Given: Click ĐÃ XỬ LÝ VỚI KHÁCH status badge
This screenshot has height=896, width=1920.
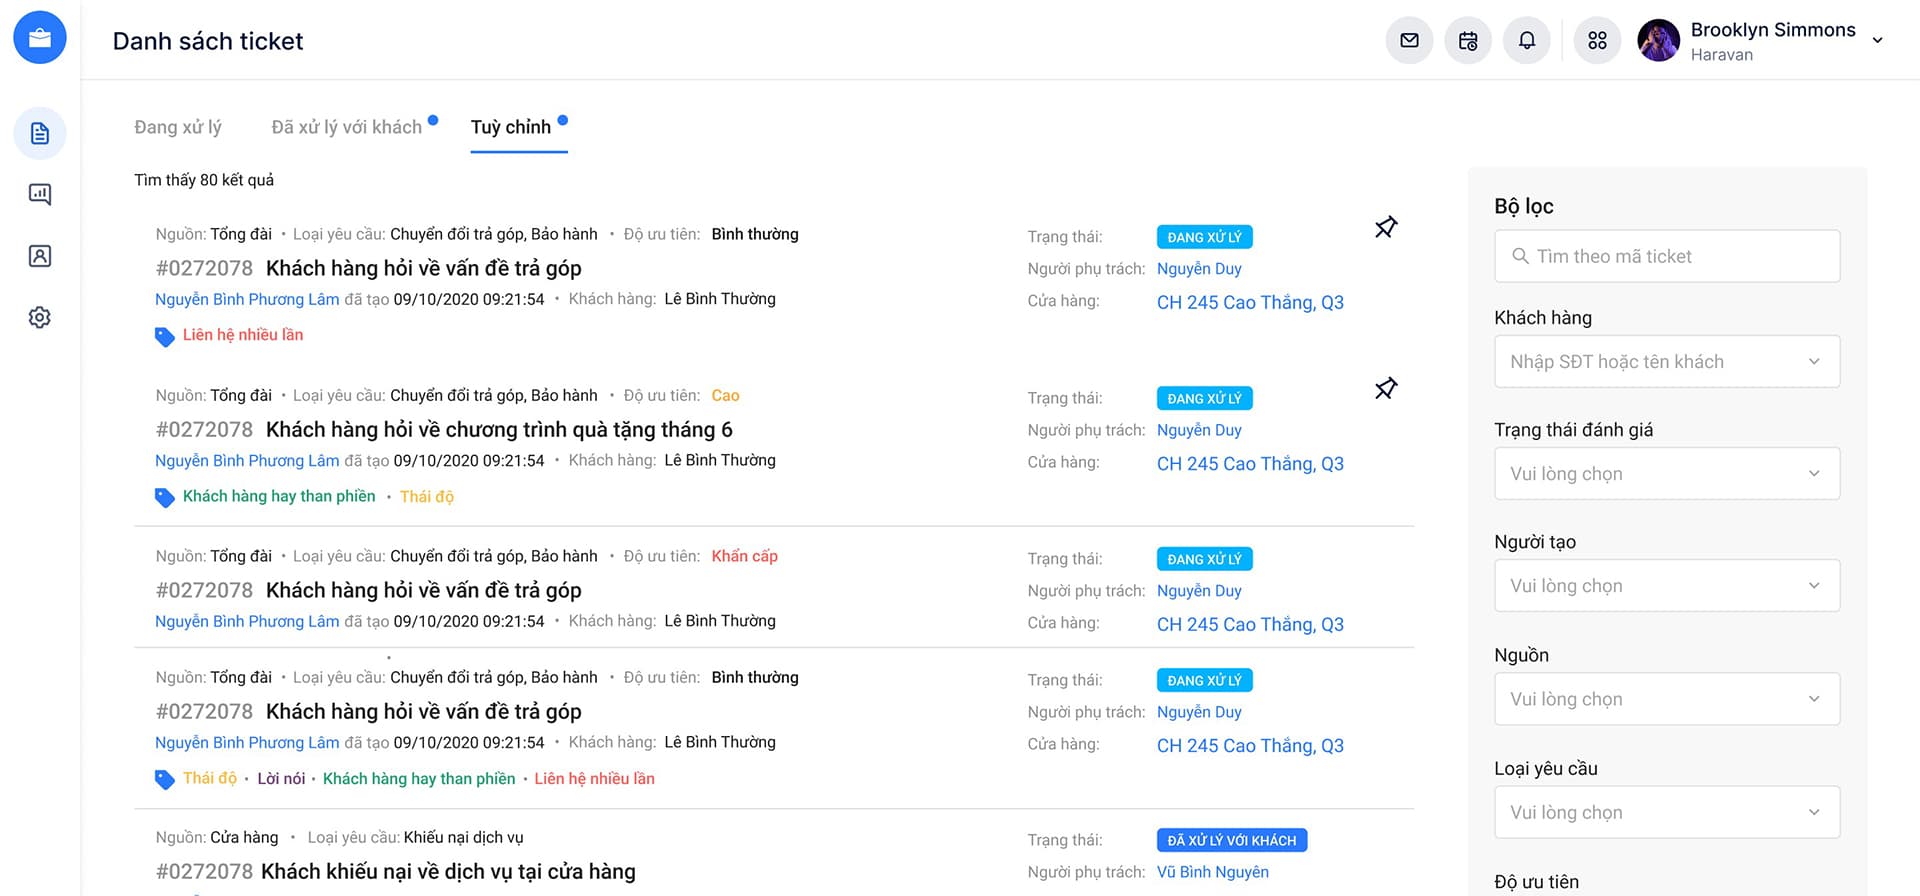Looking at the screenshot, I should click(1232, 840).
